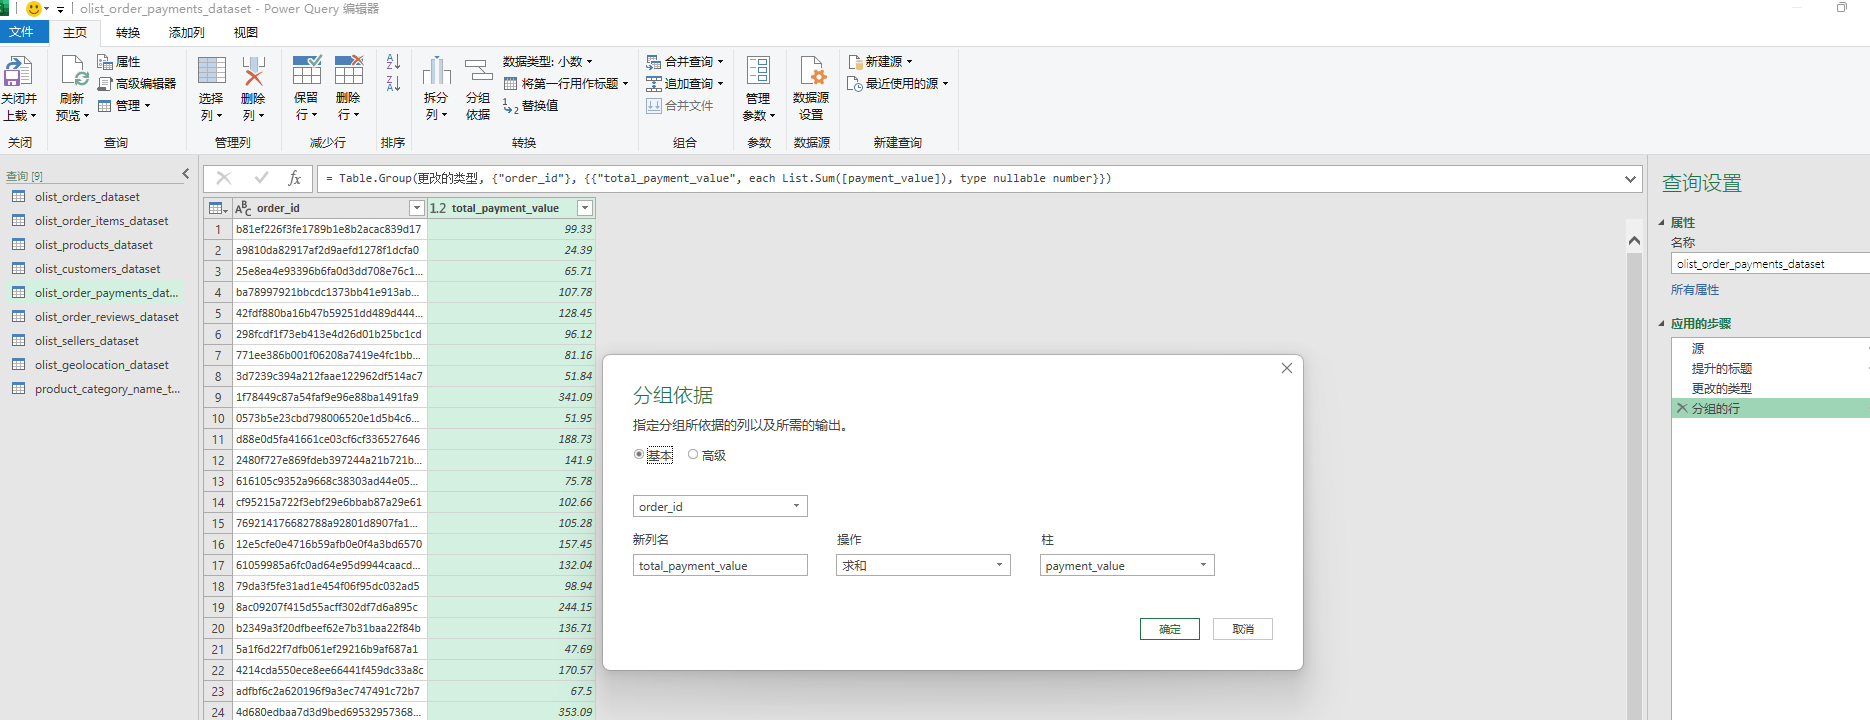The width and height of the screenshot is (1870, 720).
Task: Select olist_orders_dataset query
Action: coord(87,197)
